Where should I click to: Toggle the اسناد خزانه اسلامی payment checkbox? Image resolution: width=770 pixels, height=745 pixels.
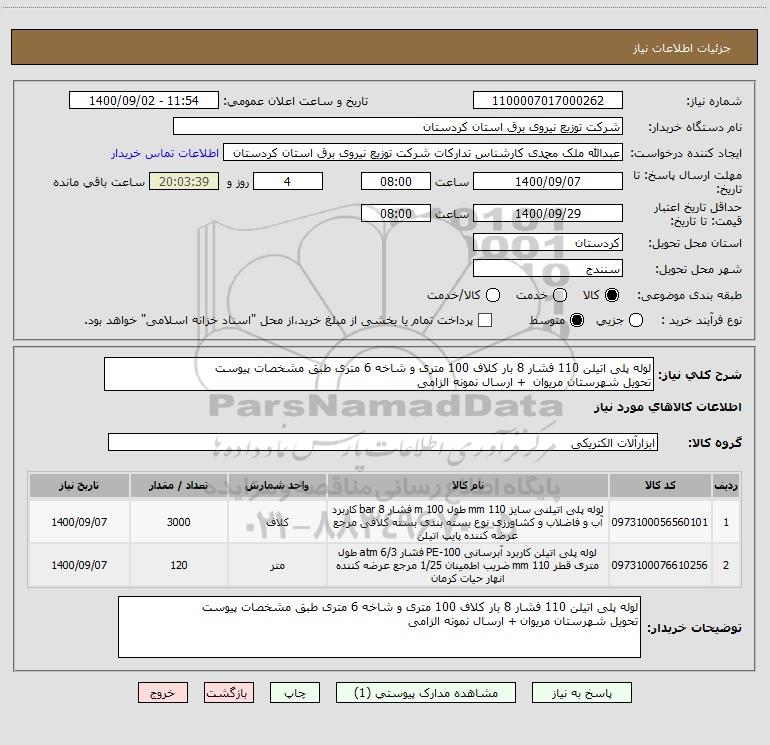point(485,320)
